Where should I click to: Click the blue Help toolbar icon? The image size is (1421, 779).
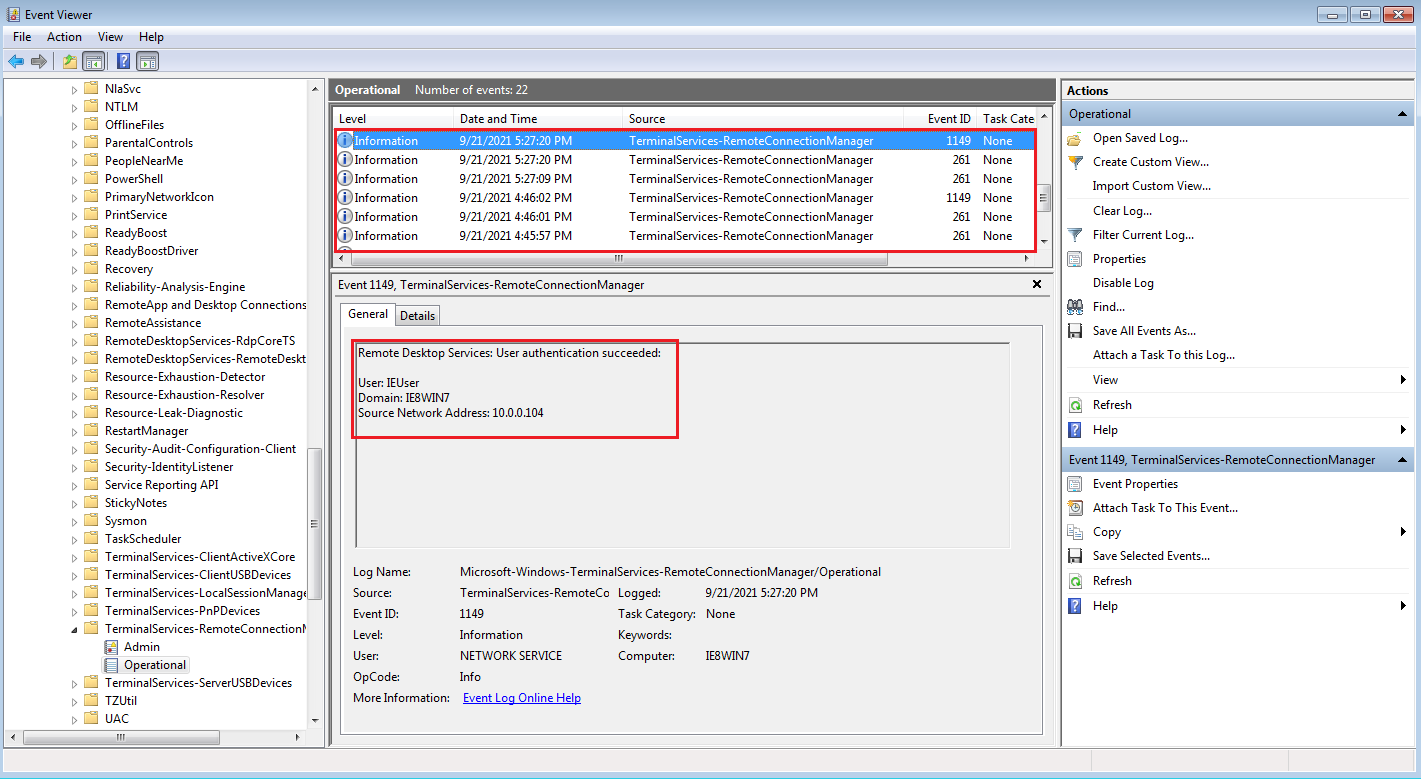click(x=124, y=62)
